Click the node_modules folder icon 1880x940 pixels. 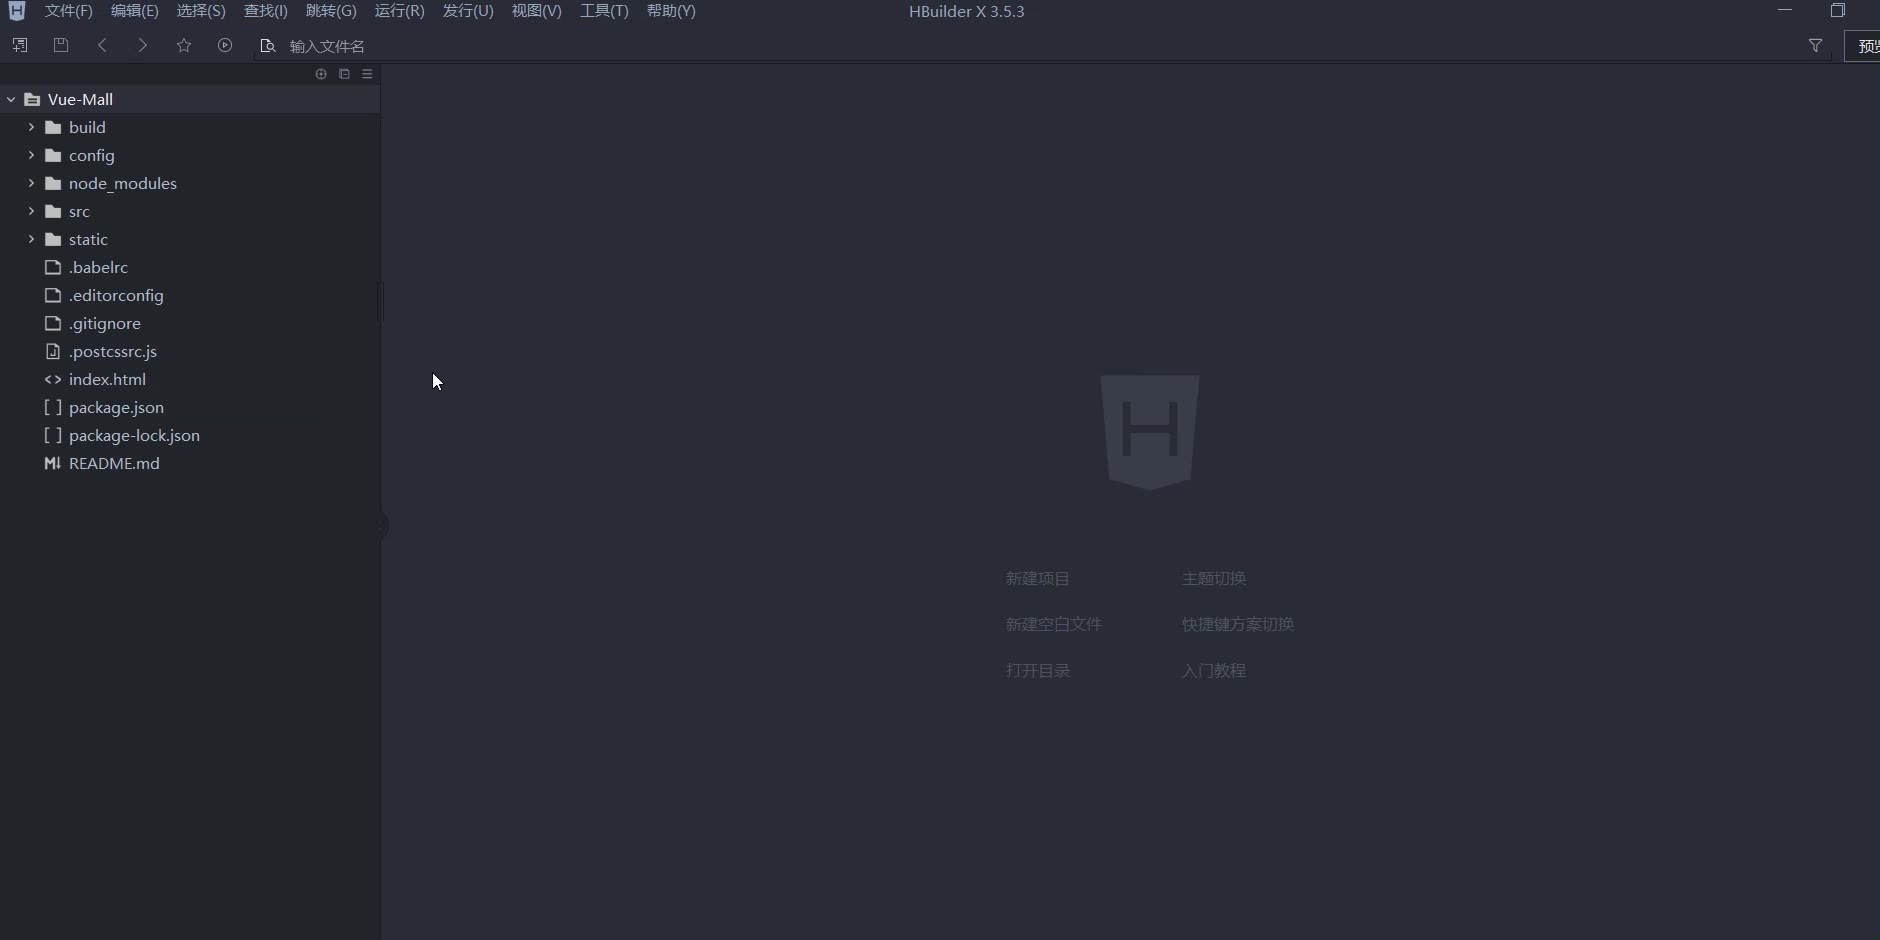[53, 183]
